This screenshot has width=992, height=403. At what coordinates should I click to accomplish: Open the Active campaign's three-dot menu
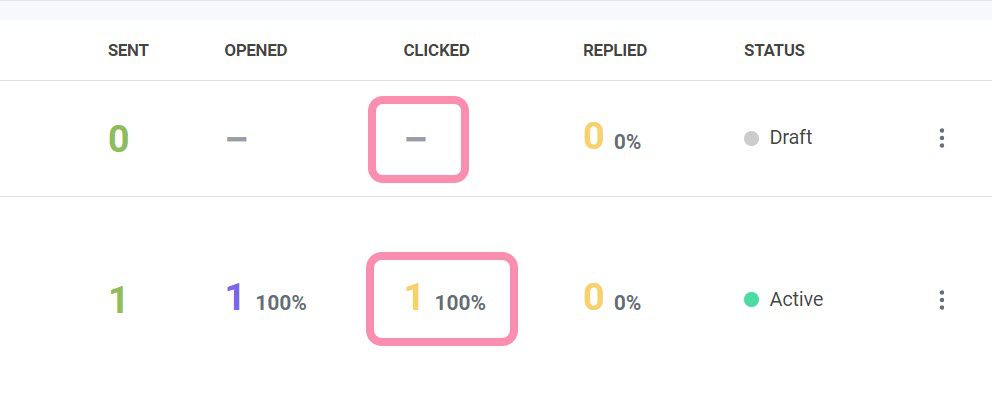click(941, 300)
